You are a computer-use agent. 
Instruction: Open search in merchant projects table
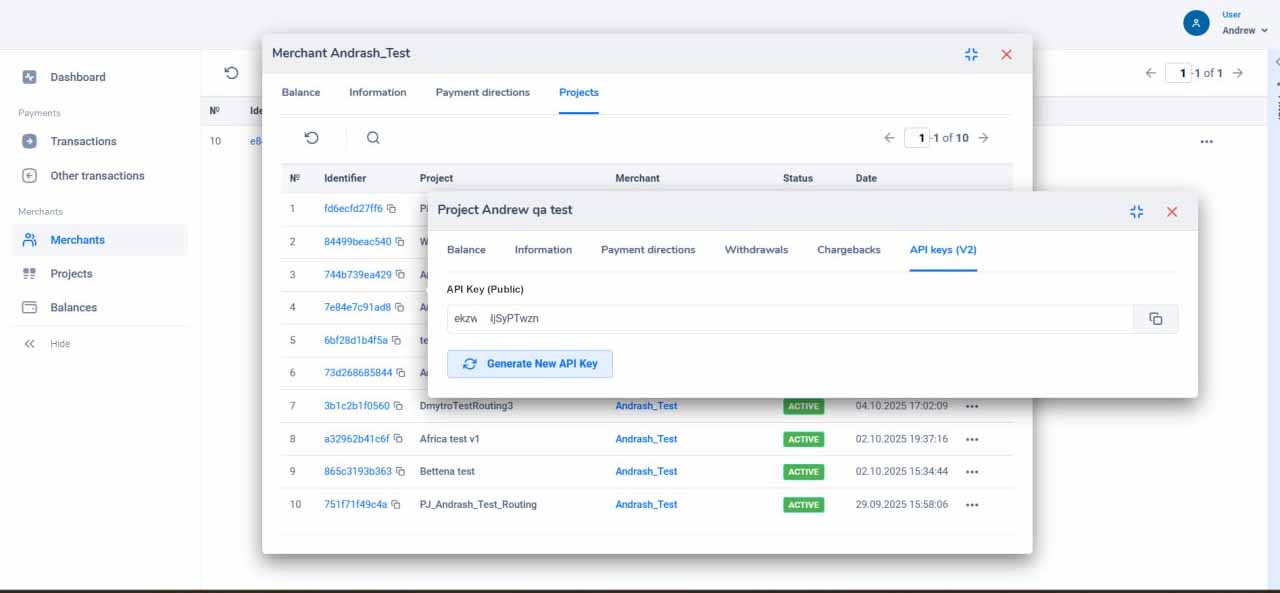(373, 138)
